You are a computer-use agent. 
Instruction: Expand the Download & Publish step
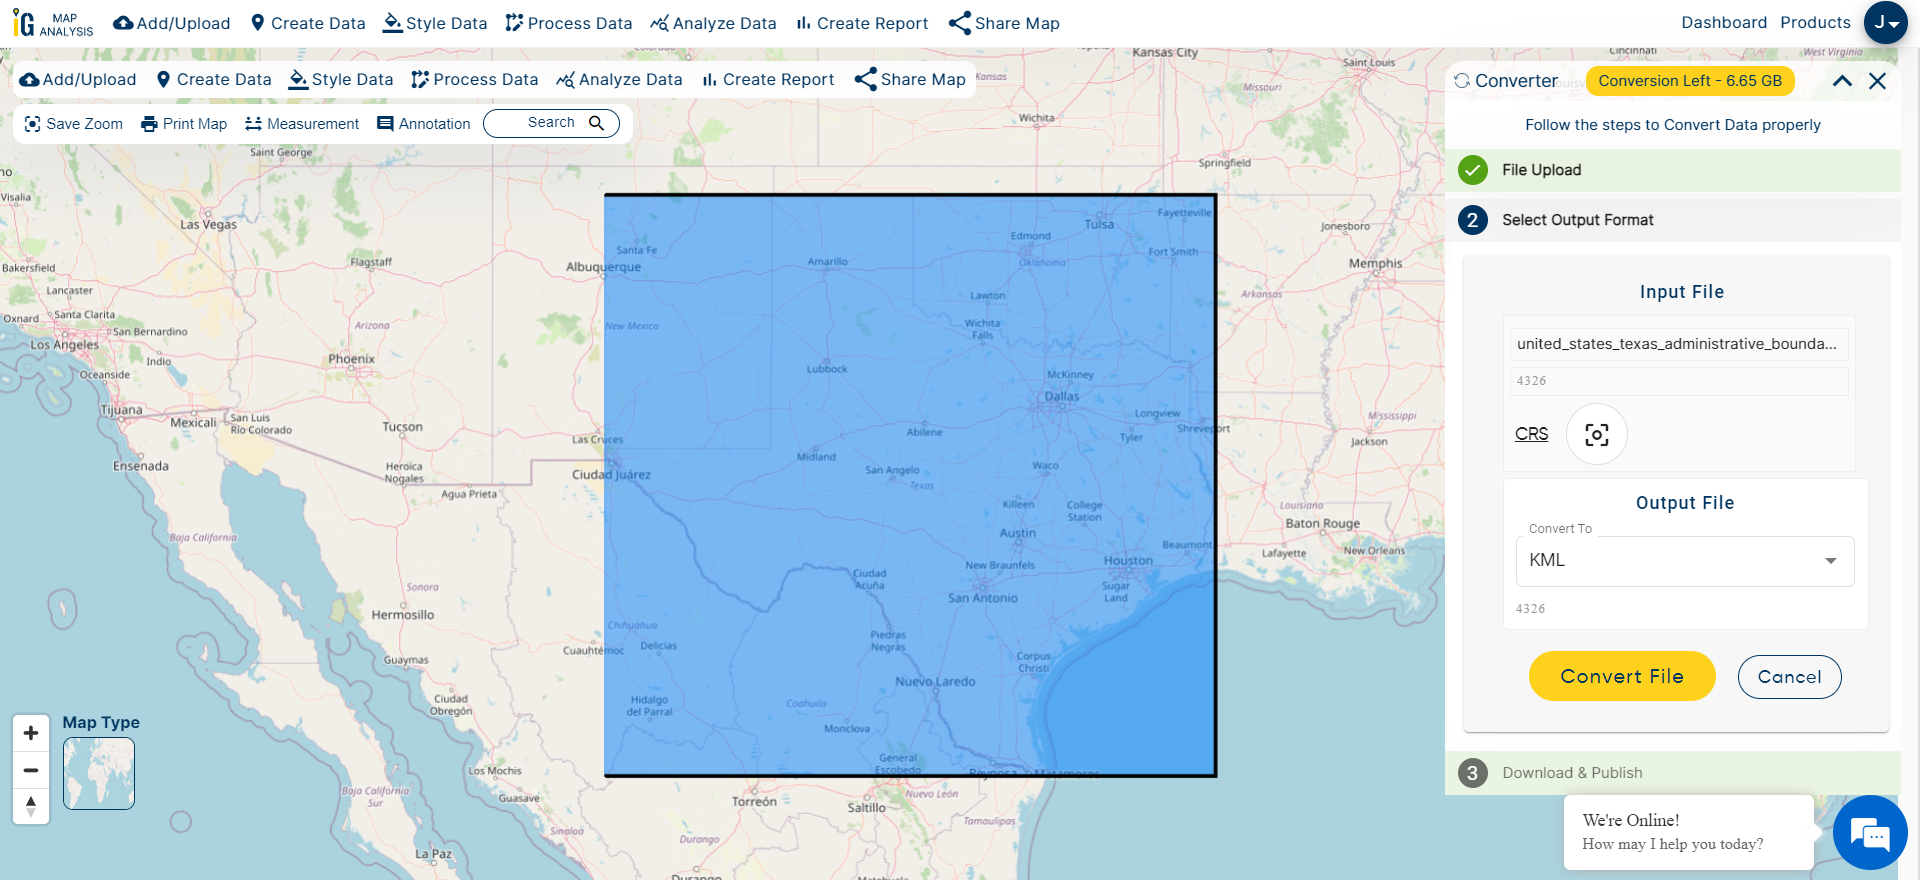[x=1572, y=773]
